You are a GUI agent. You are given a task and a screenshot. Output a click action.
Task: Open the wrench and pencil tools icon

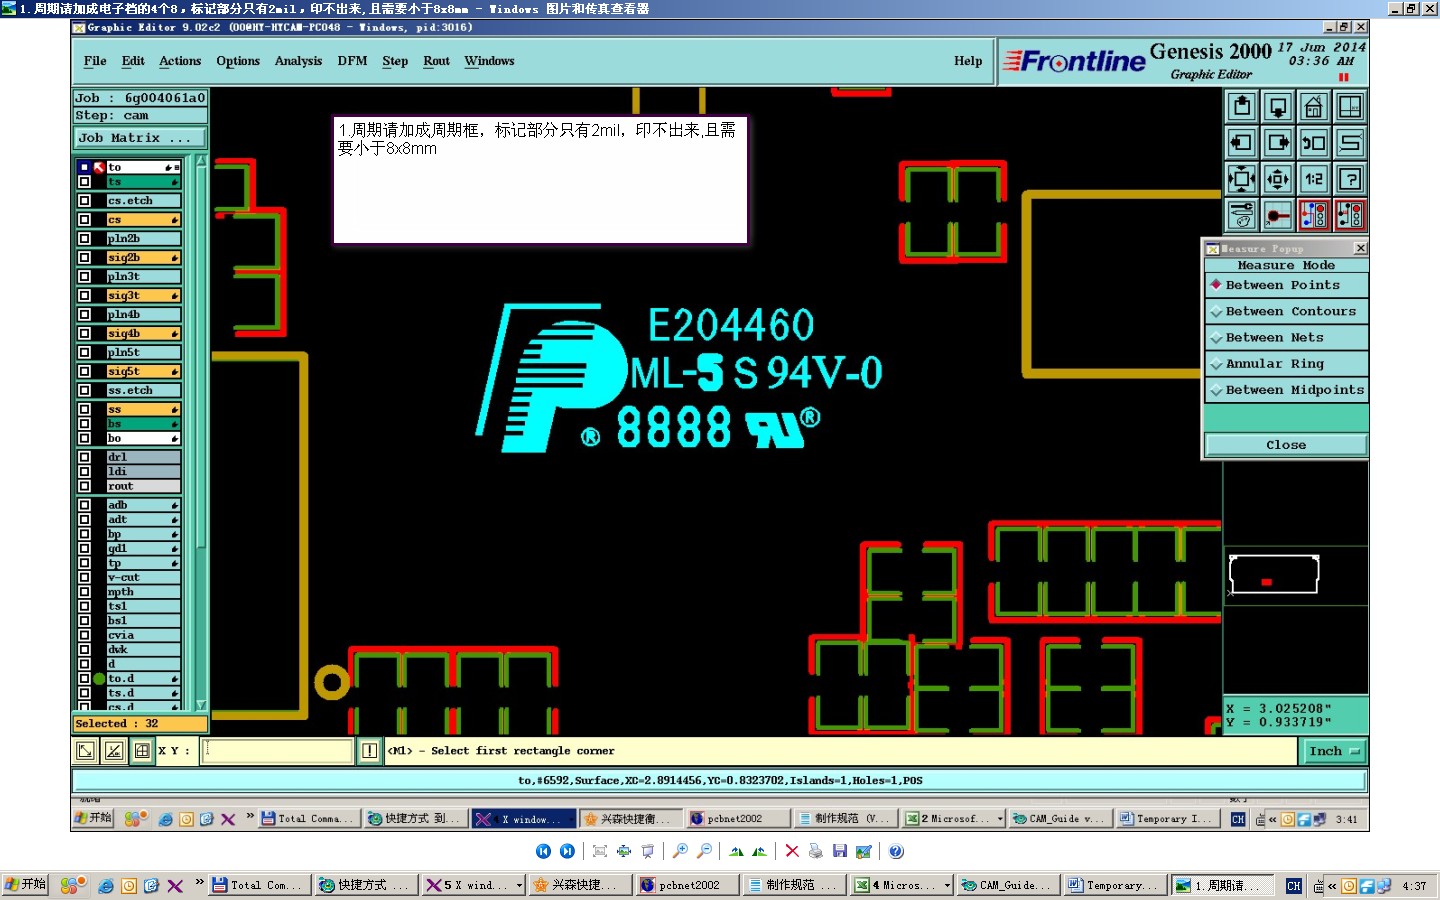tap(1241, 215)
